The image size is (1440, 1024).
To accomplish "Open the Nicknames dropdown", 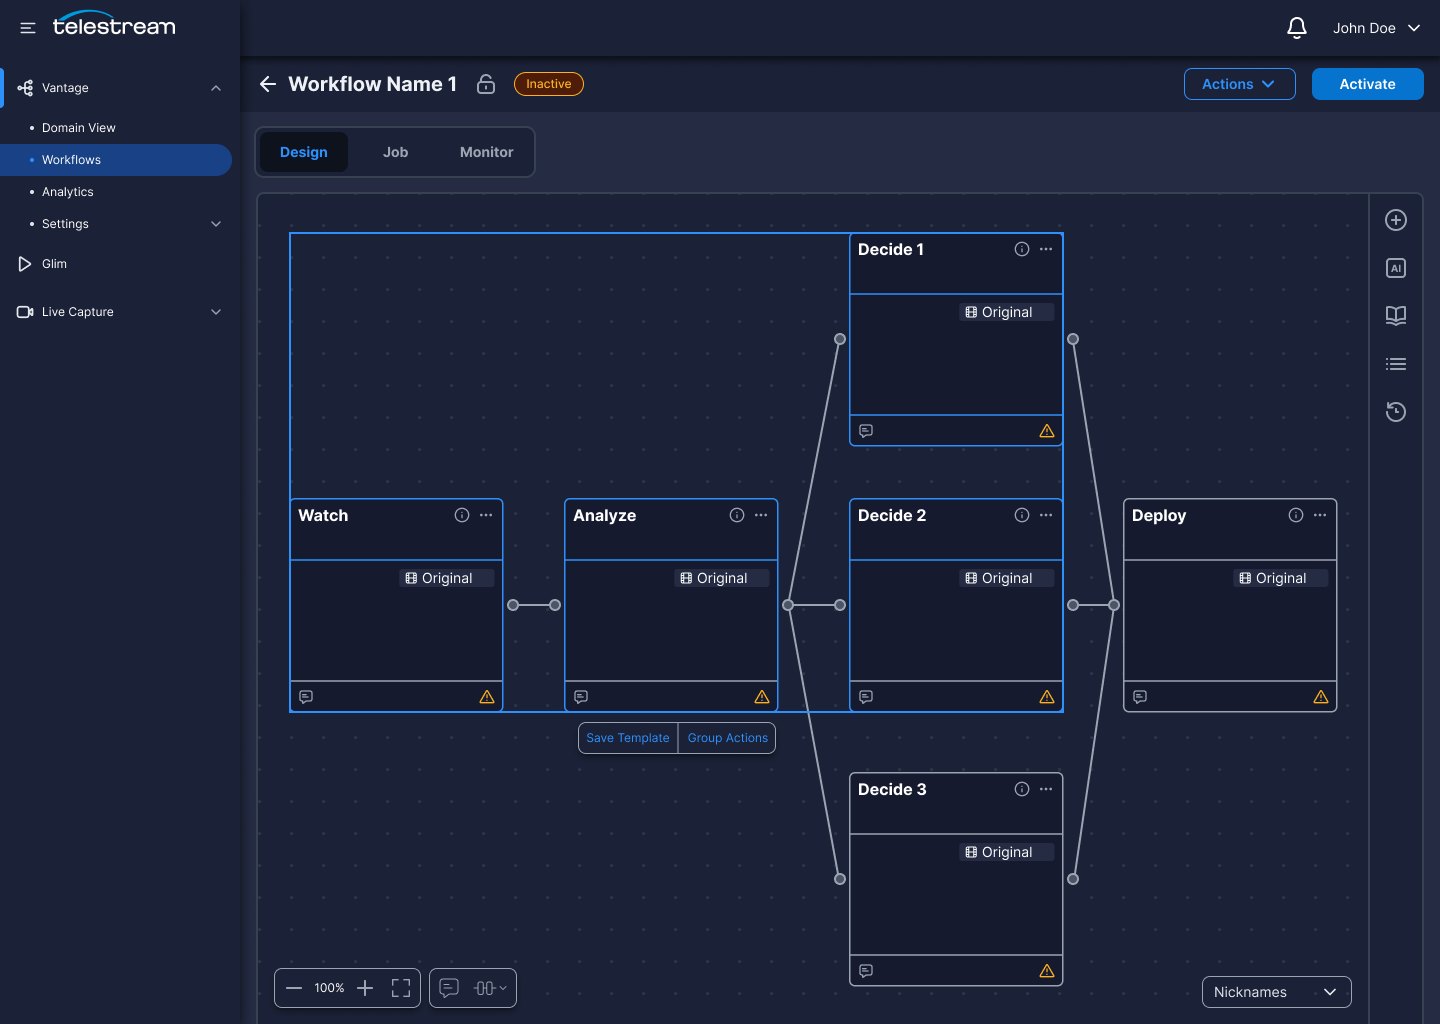I will [1276, 992].
